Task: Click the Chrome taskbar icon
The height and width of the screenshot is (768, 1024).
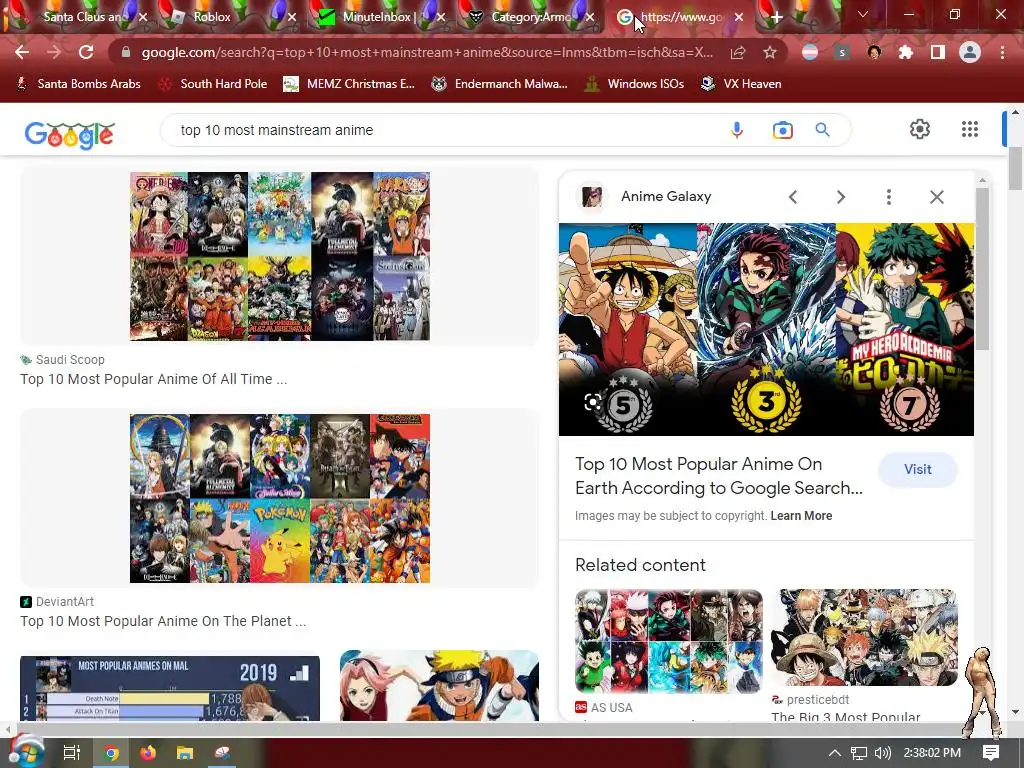Action: pyautogui.click(x=112, y=753)
